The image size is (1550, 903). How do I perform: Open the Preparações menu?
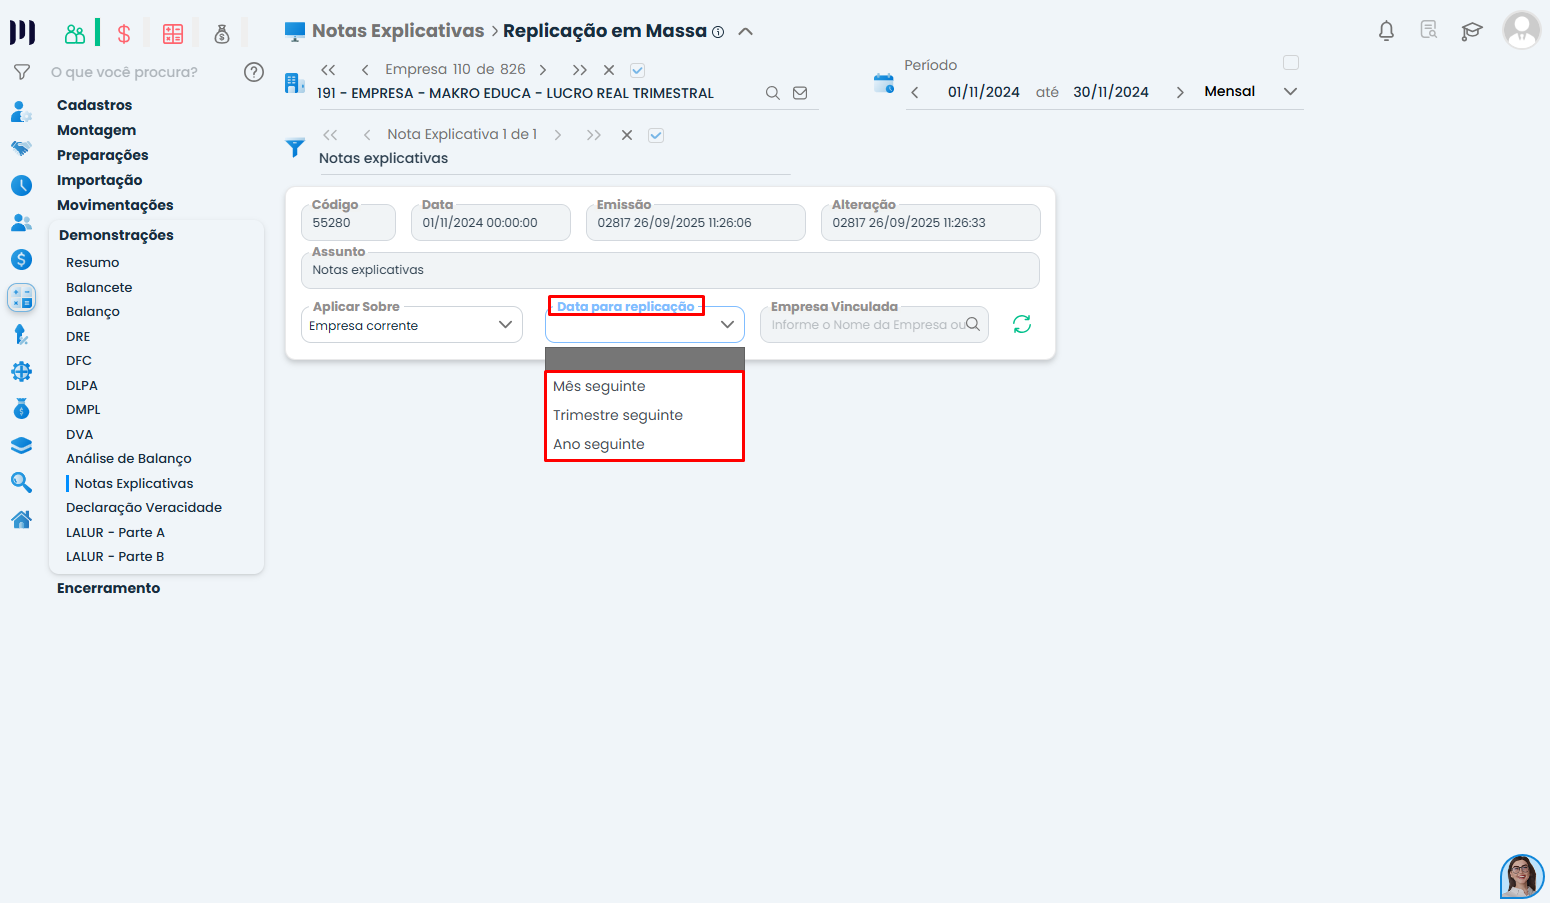click(102, 155)
